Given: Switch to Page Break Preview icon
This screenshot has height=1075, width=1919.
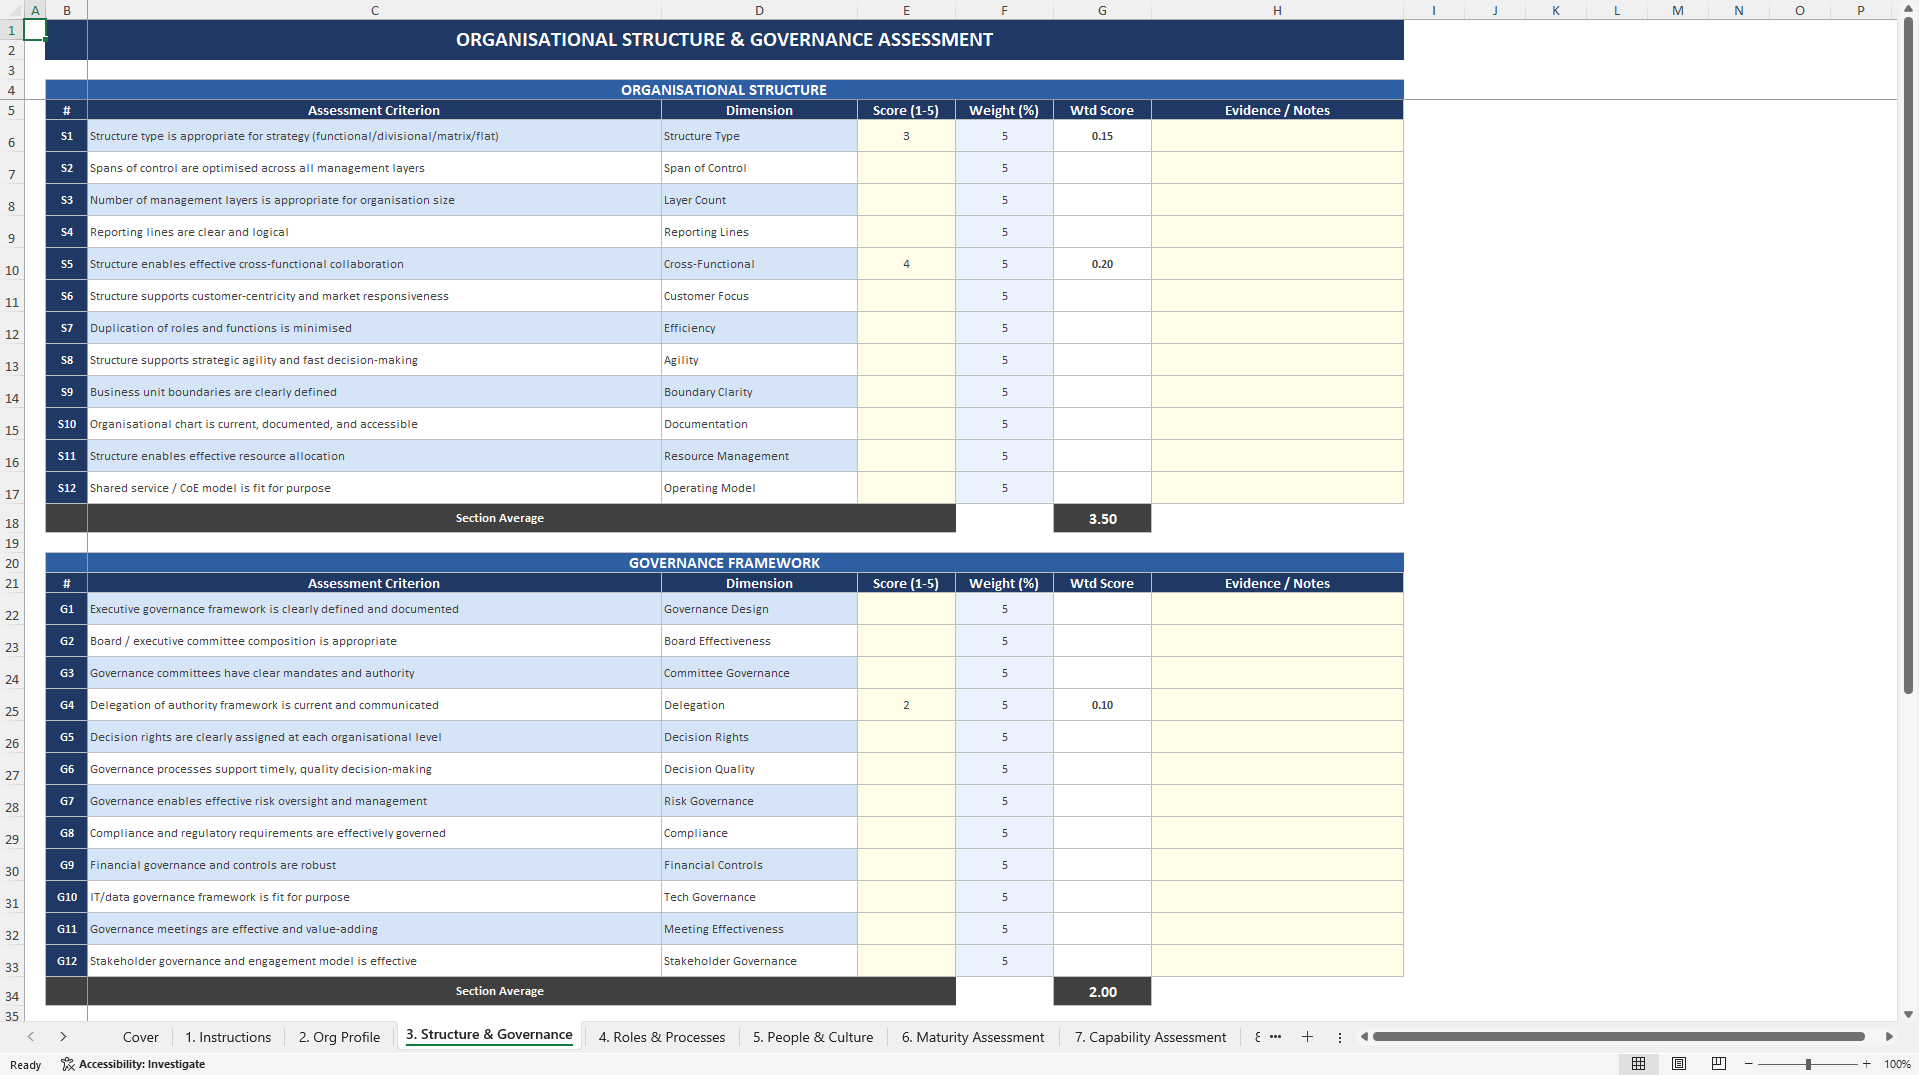Looking at the screenshot, I should (1719, 1064).
